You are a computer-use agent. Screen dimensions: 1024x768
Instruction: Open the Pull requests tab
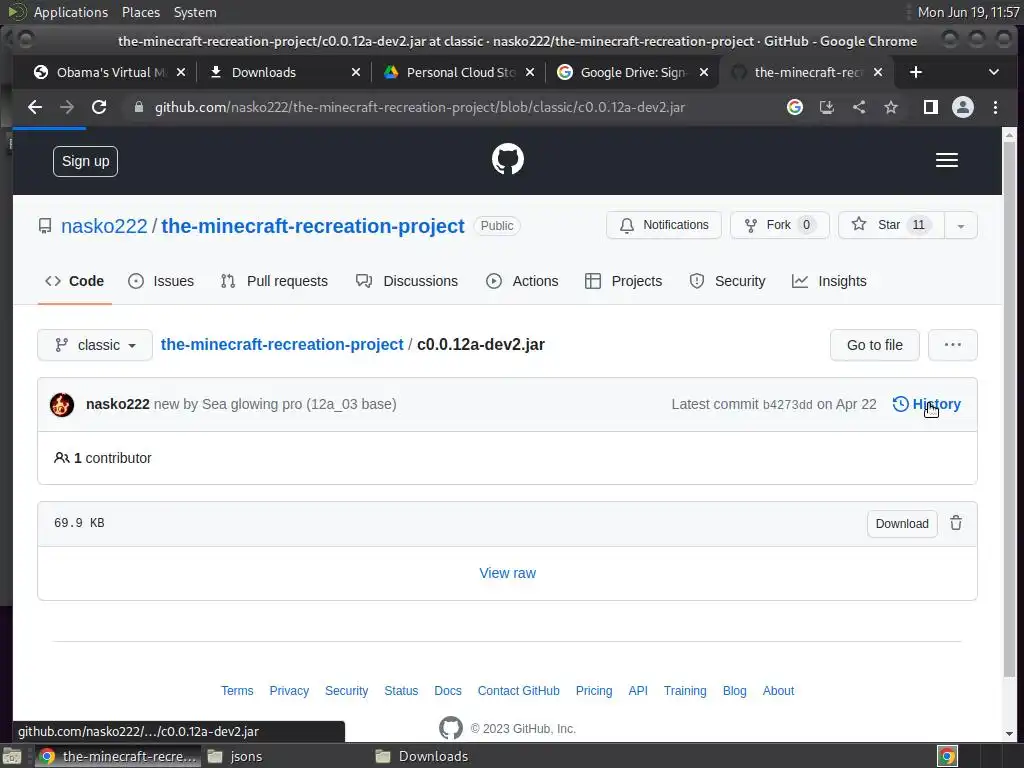click(274, 281)
